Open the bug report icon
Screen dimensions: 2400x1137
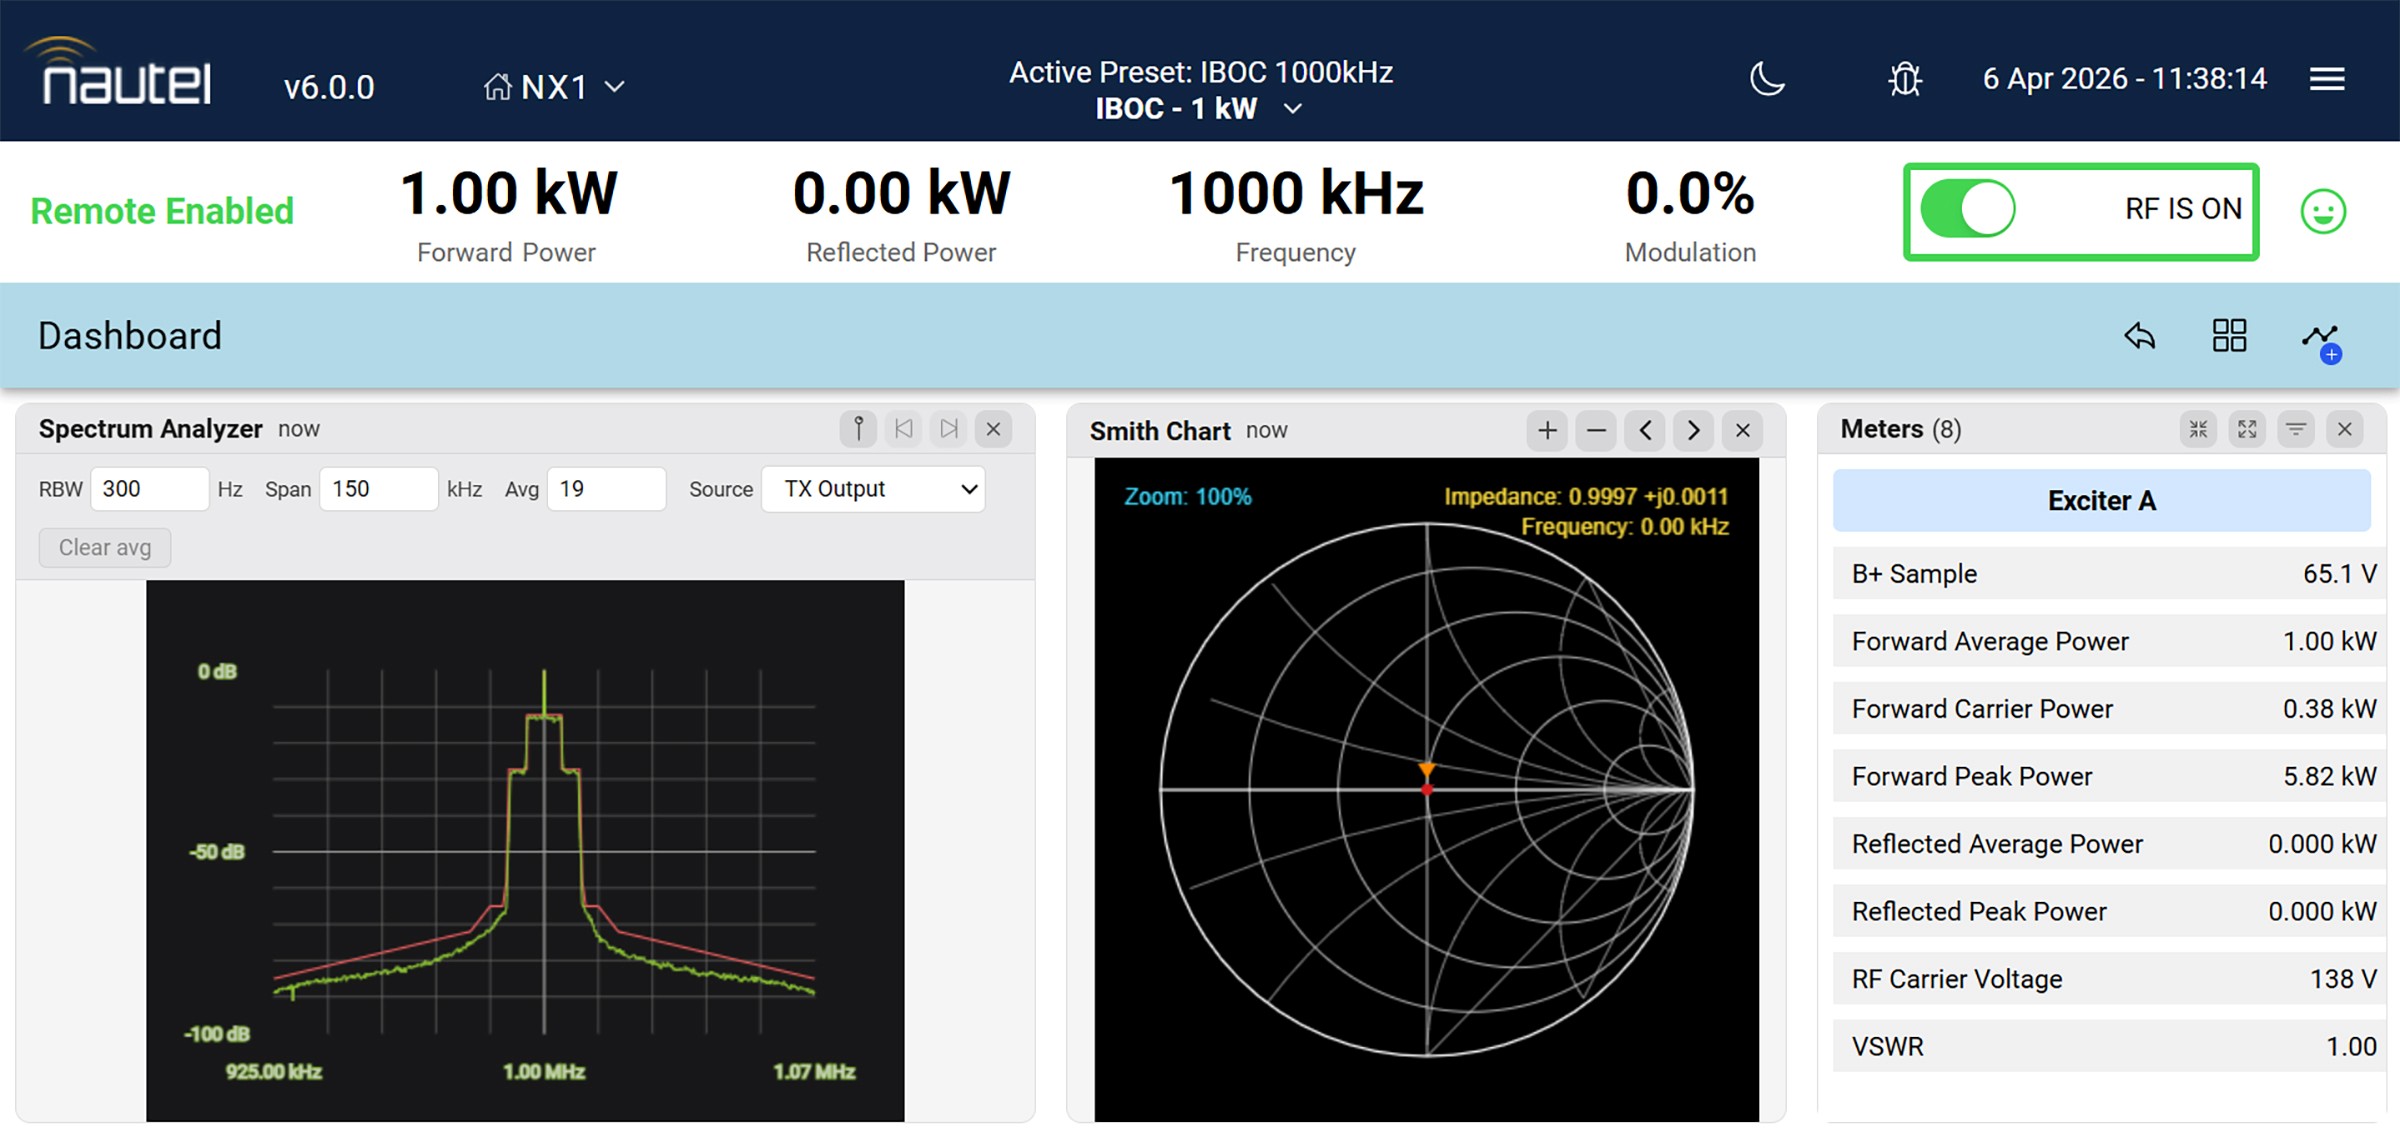click(x=1905, y=79)
